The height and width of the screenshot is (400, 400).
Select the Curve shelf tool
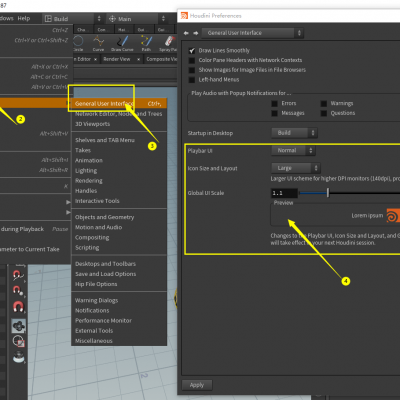pos(98,43)
